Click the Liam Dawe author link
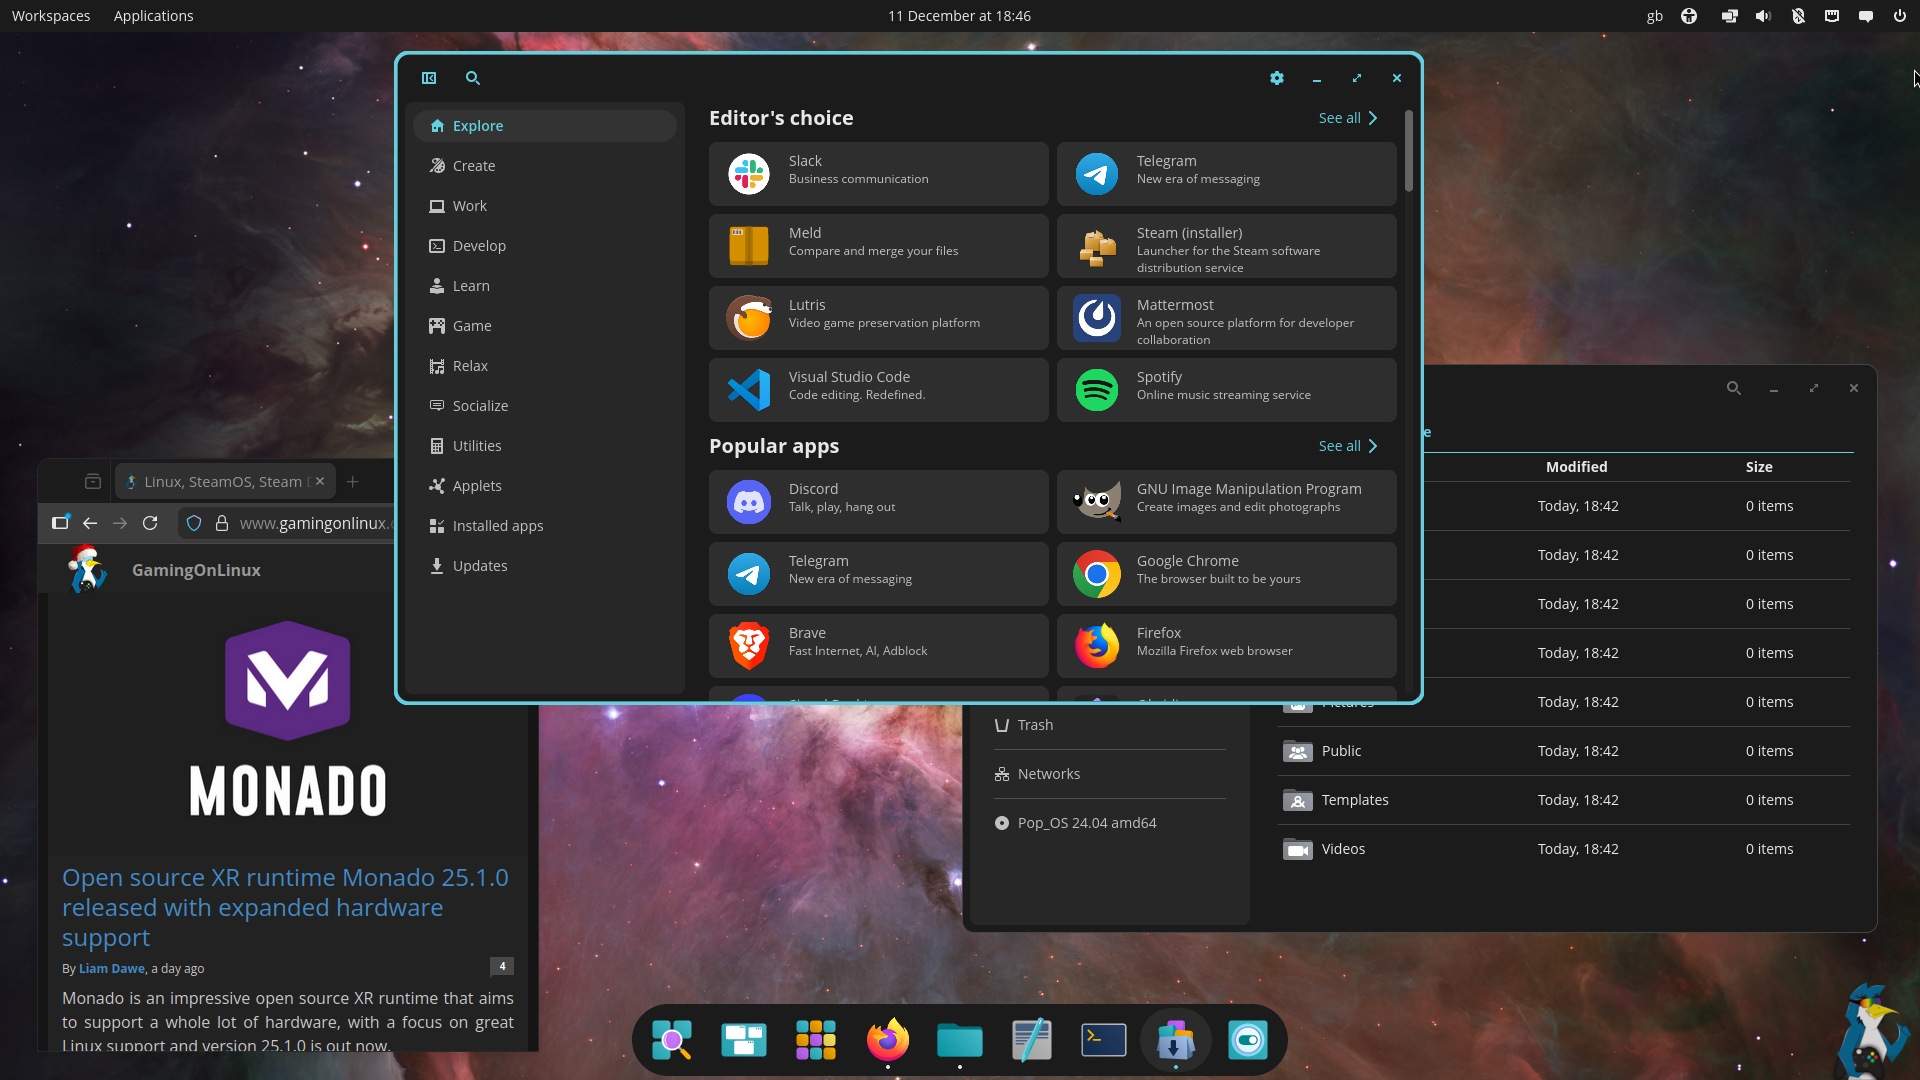1920x1080 pixels. coord(112,968)
